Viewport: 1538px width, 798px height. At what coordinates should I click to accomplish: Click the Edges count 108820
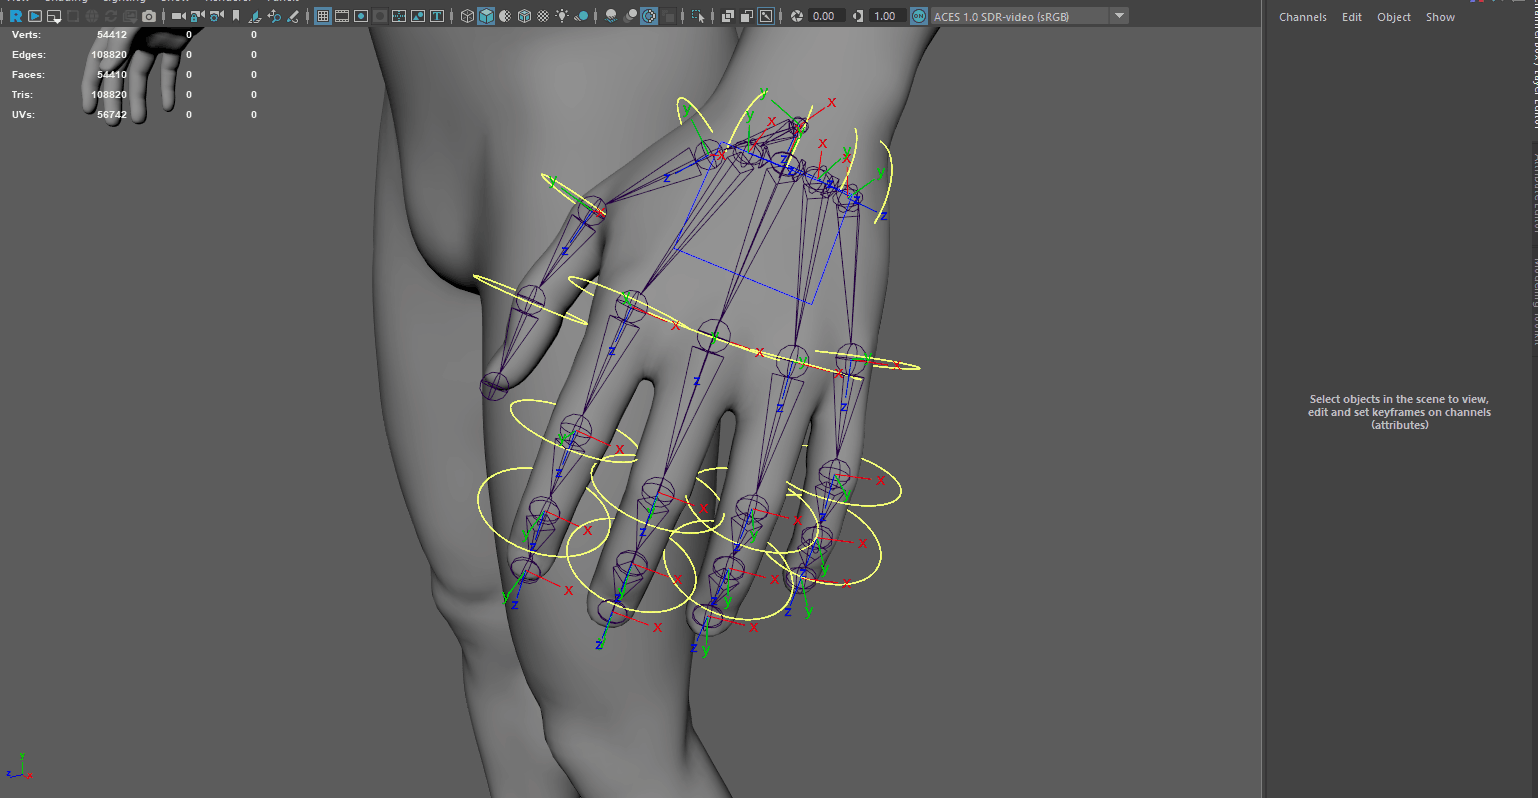point(109,55)
